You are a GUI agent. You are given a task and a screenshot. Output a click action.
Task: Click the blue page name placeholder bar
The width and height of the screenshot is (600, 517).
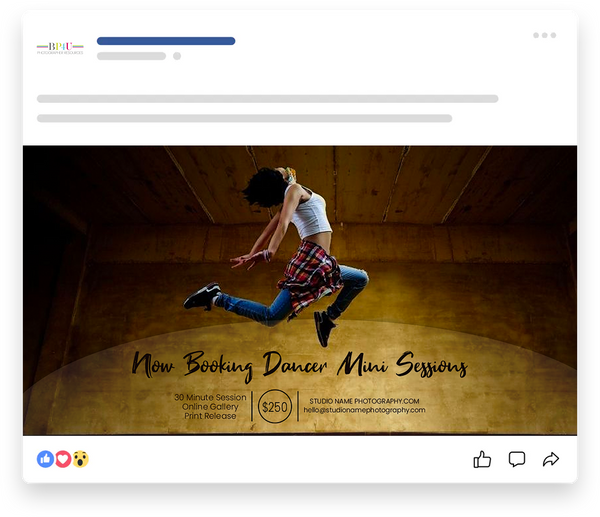coord(166,41)
